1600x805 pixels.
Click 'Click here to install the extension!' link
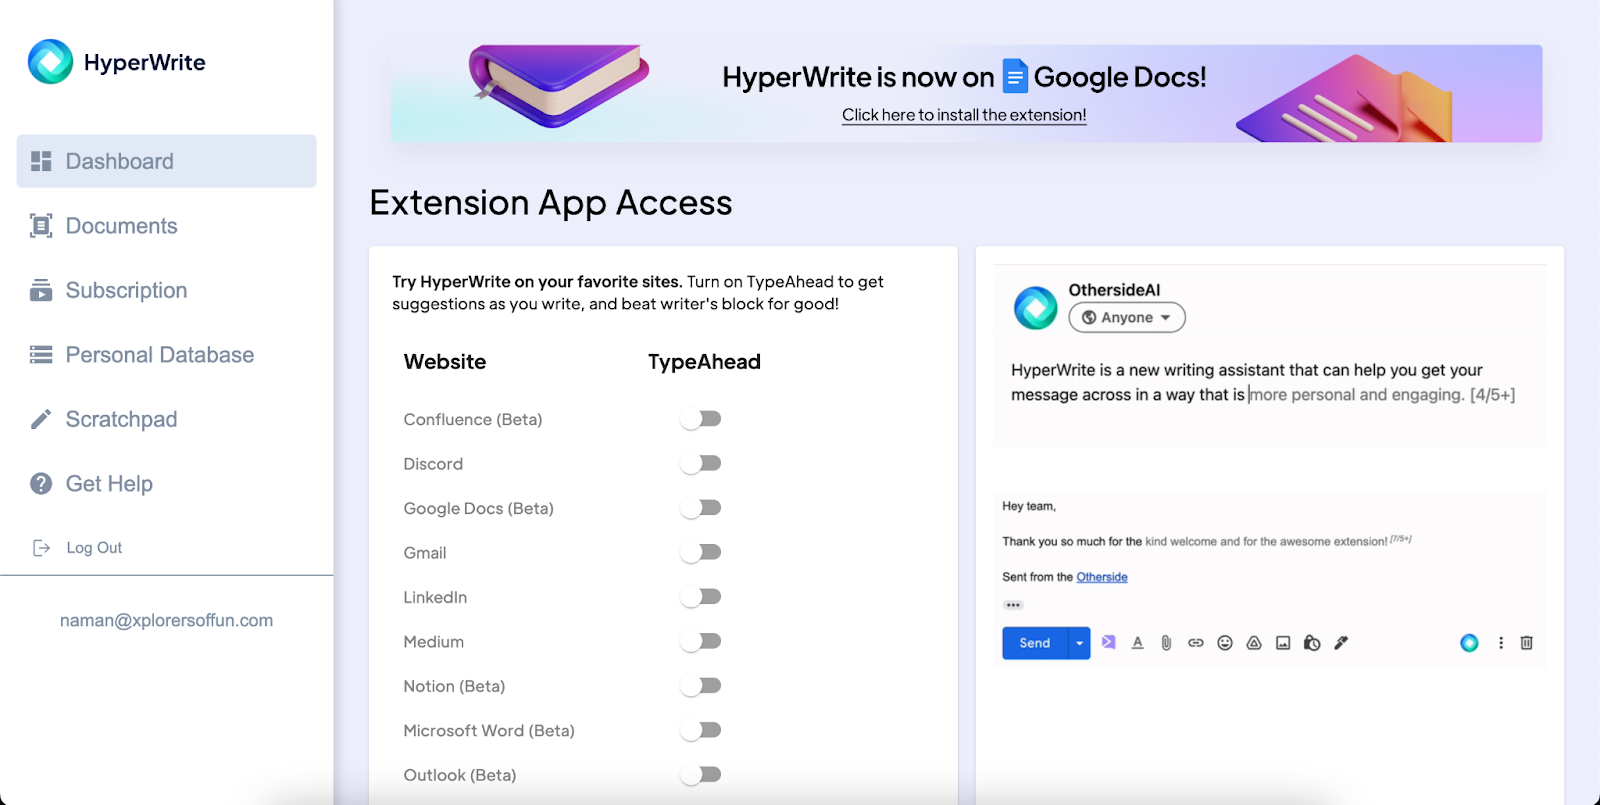(x=964, y=115)
